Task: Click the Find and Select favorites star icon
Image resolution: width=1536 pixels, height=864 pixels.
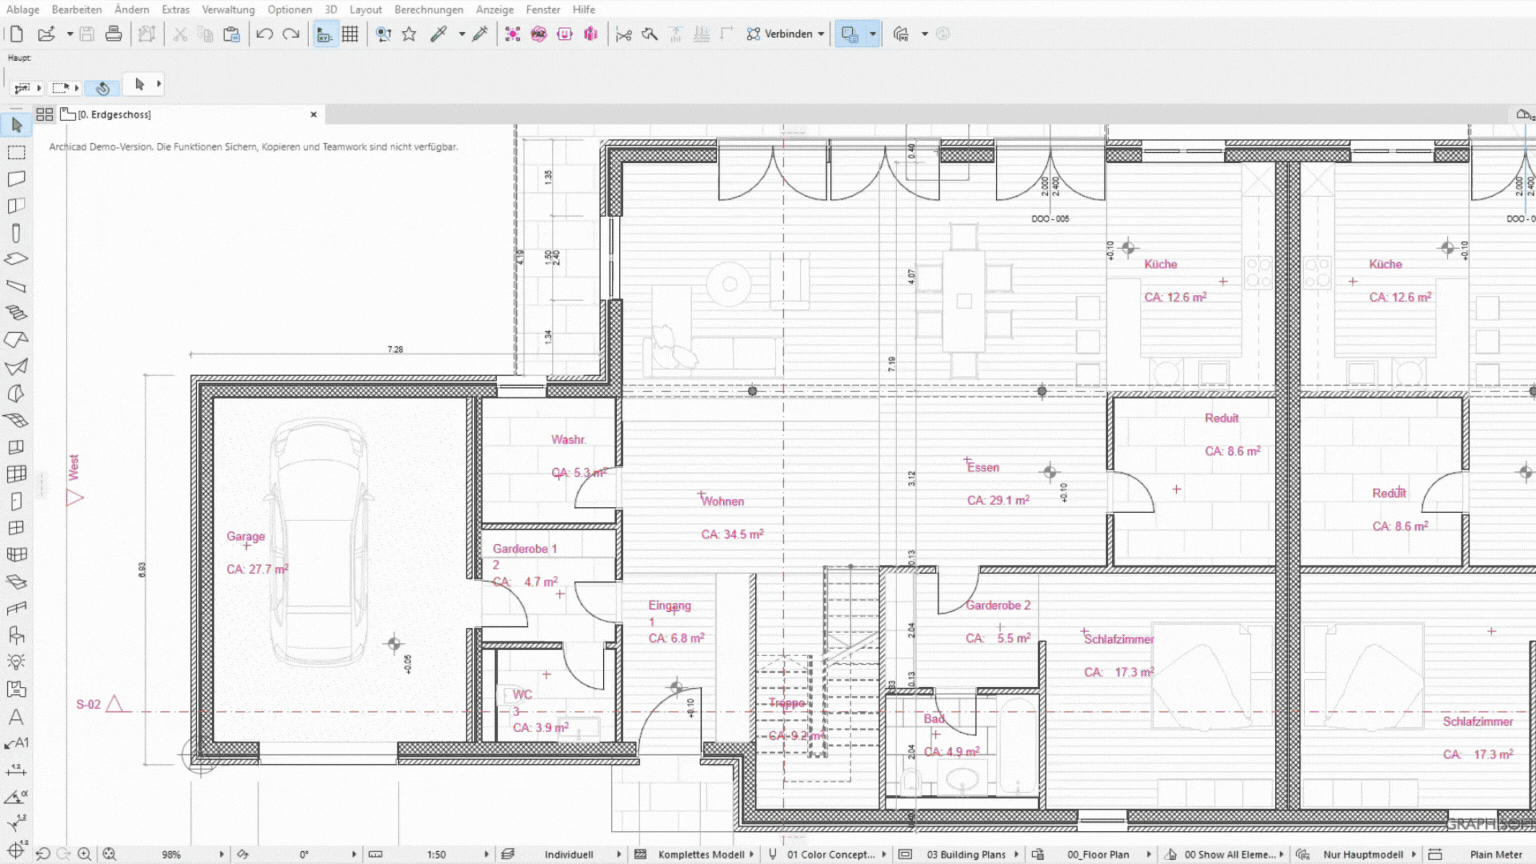Action: click(409, 34)
